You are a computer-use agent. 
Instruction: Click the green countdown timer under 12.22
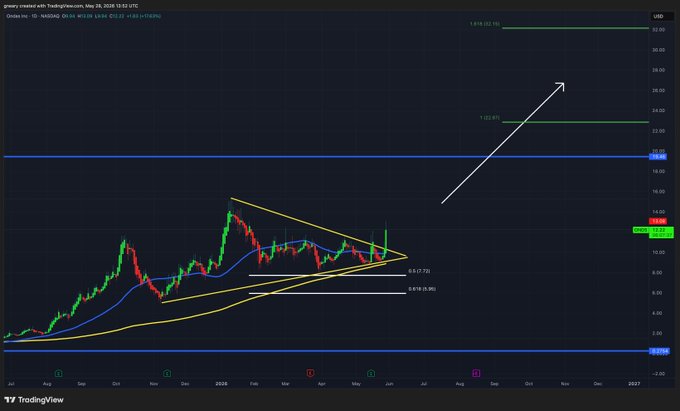click(661, 235)
